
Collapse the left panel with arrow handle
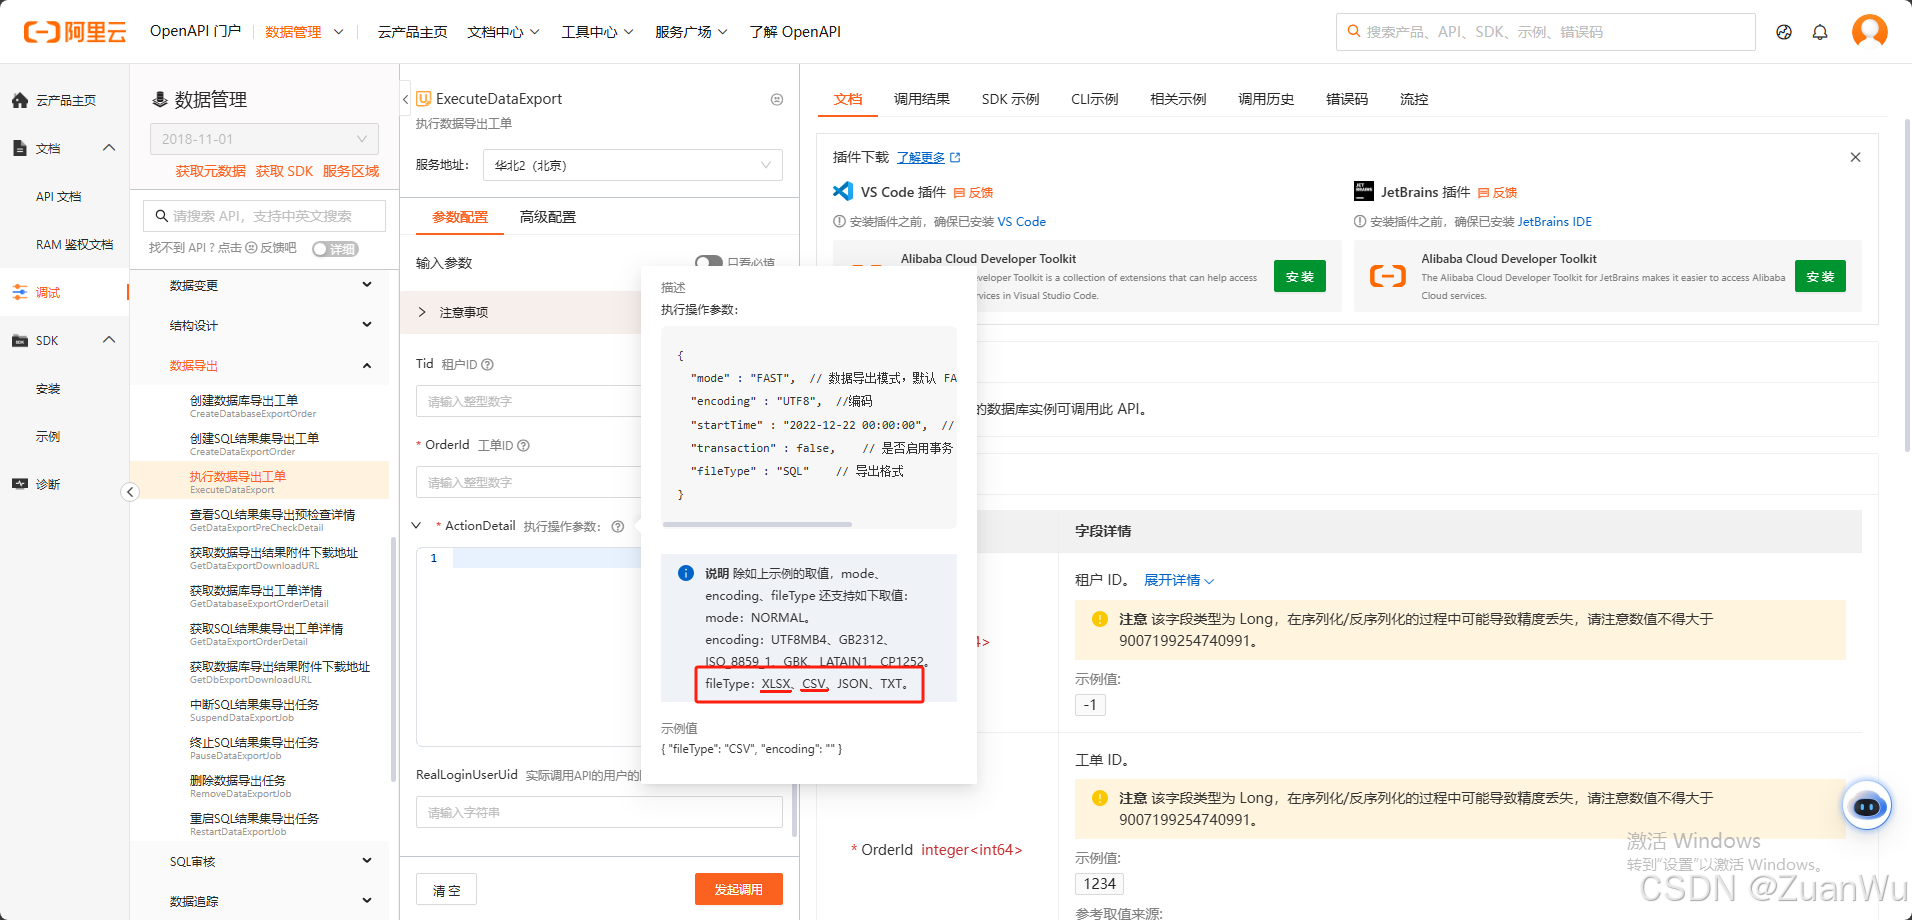click(130, 492)
